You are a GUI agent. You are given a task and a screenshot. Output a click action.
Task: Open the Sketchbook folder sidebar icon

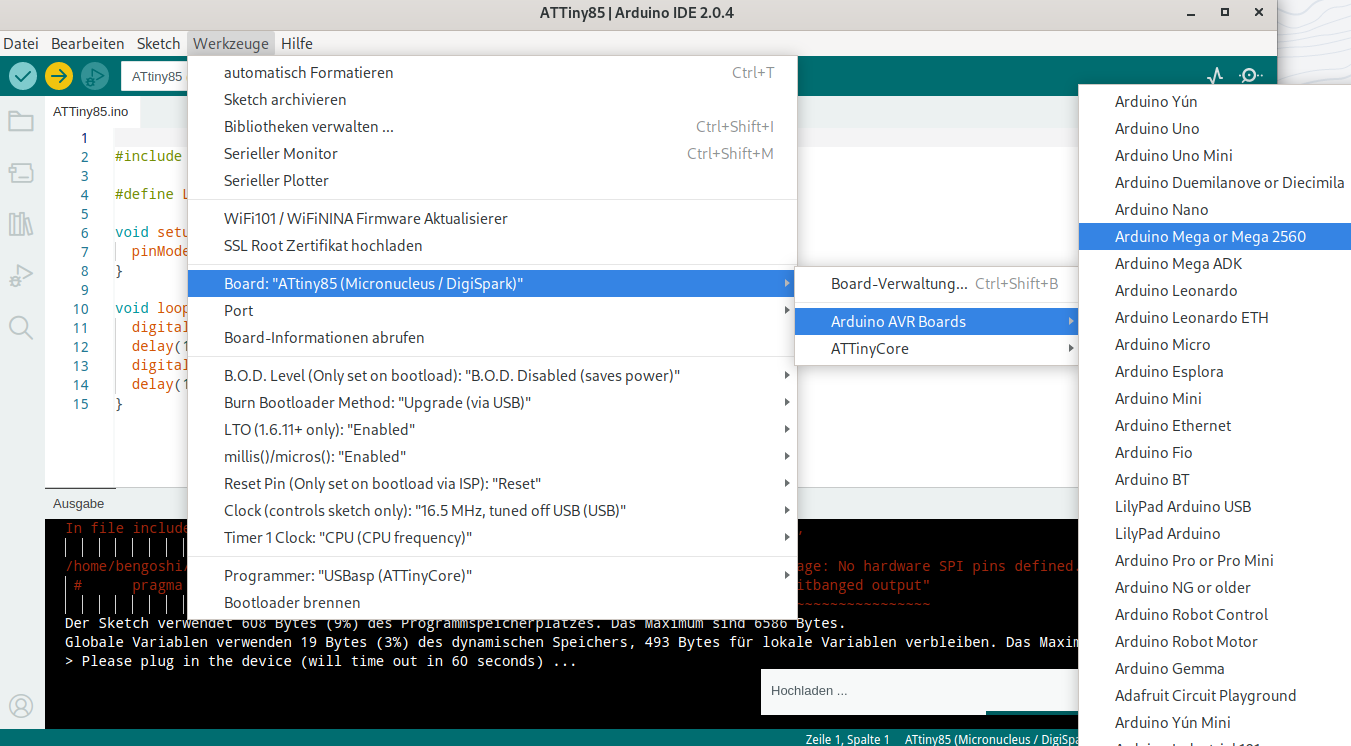pyautogui.click(x=21, y=122)
